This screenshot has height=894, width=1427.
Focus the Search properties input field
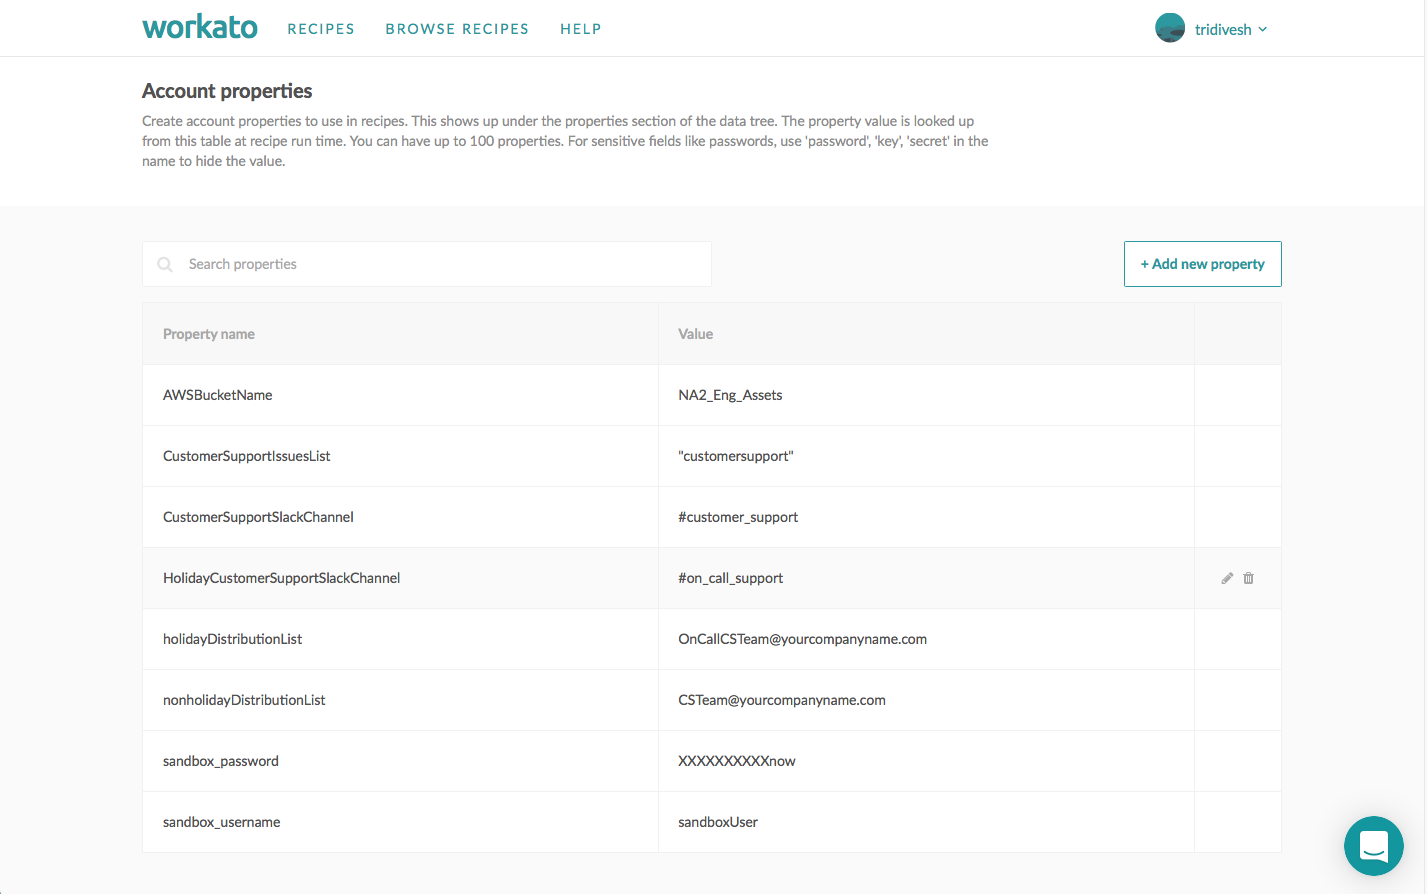coord(440,264)
